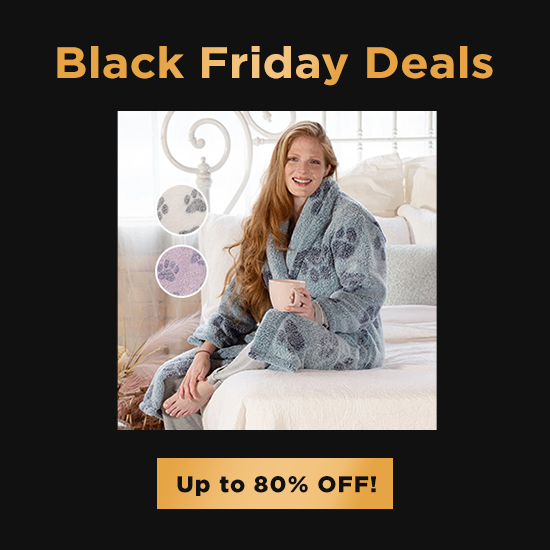Viewport: 550px width, 550px height.
Task: Select the woman's smiling face
Action: (x=304, y=166)
